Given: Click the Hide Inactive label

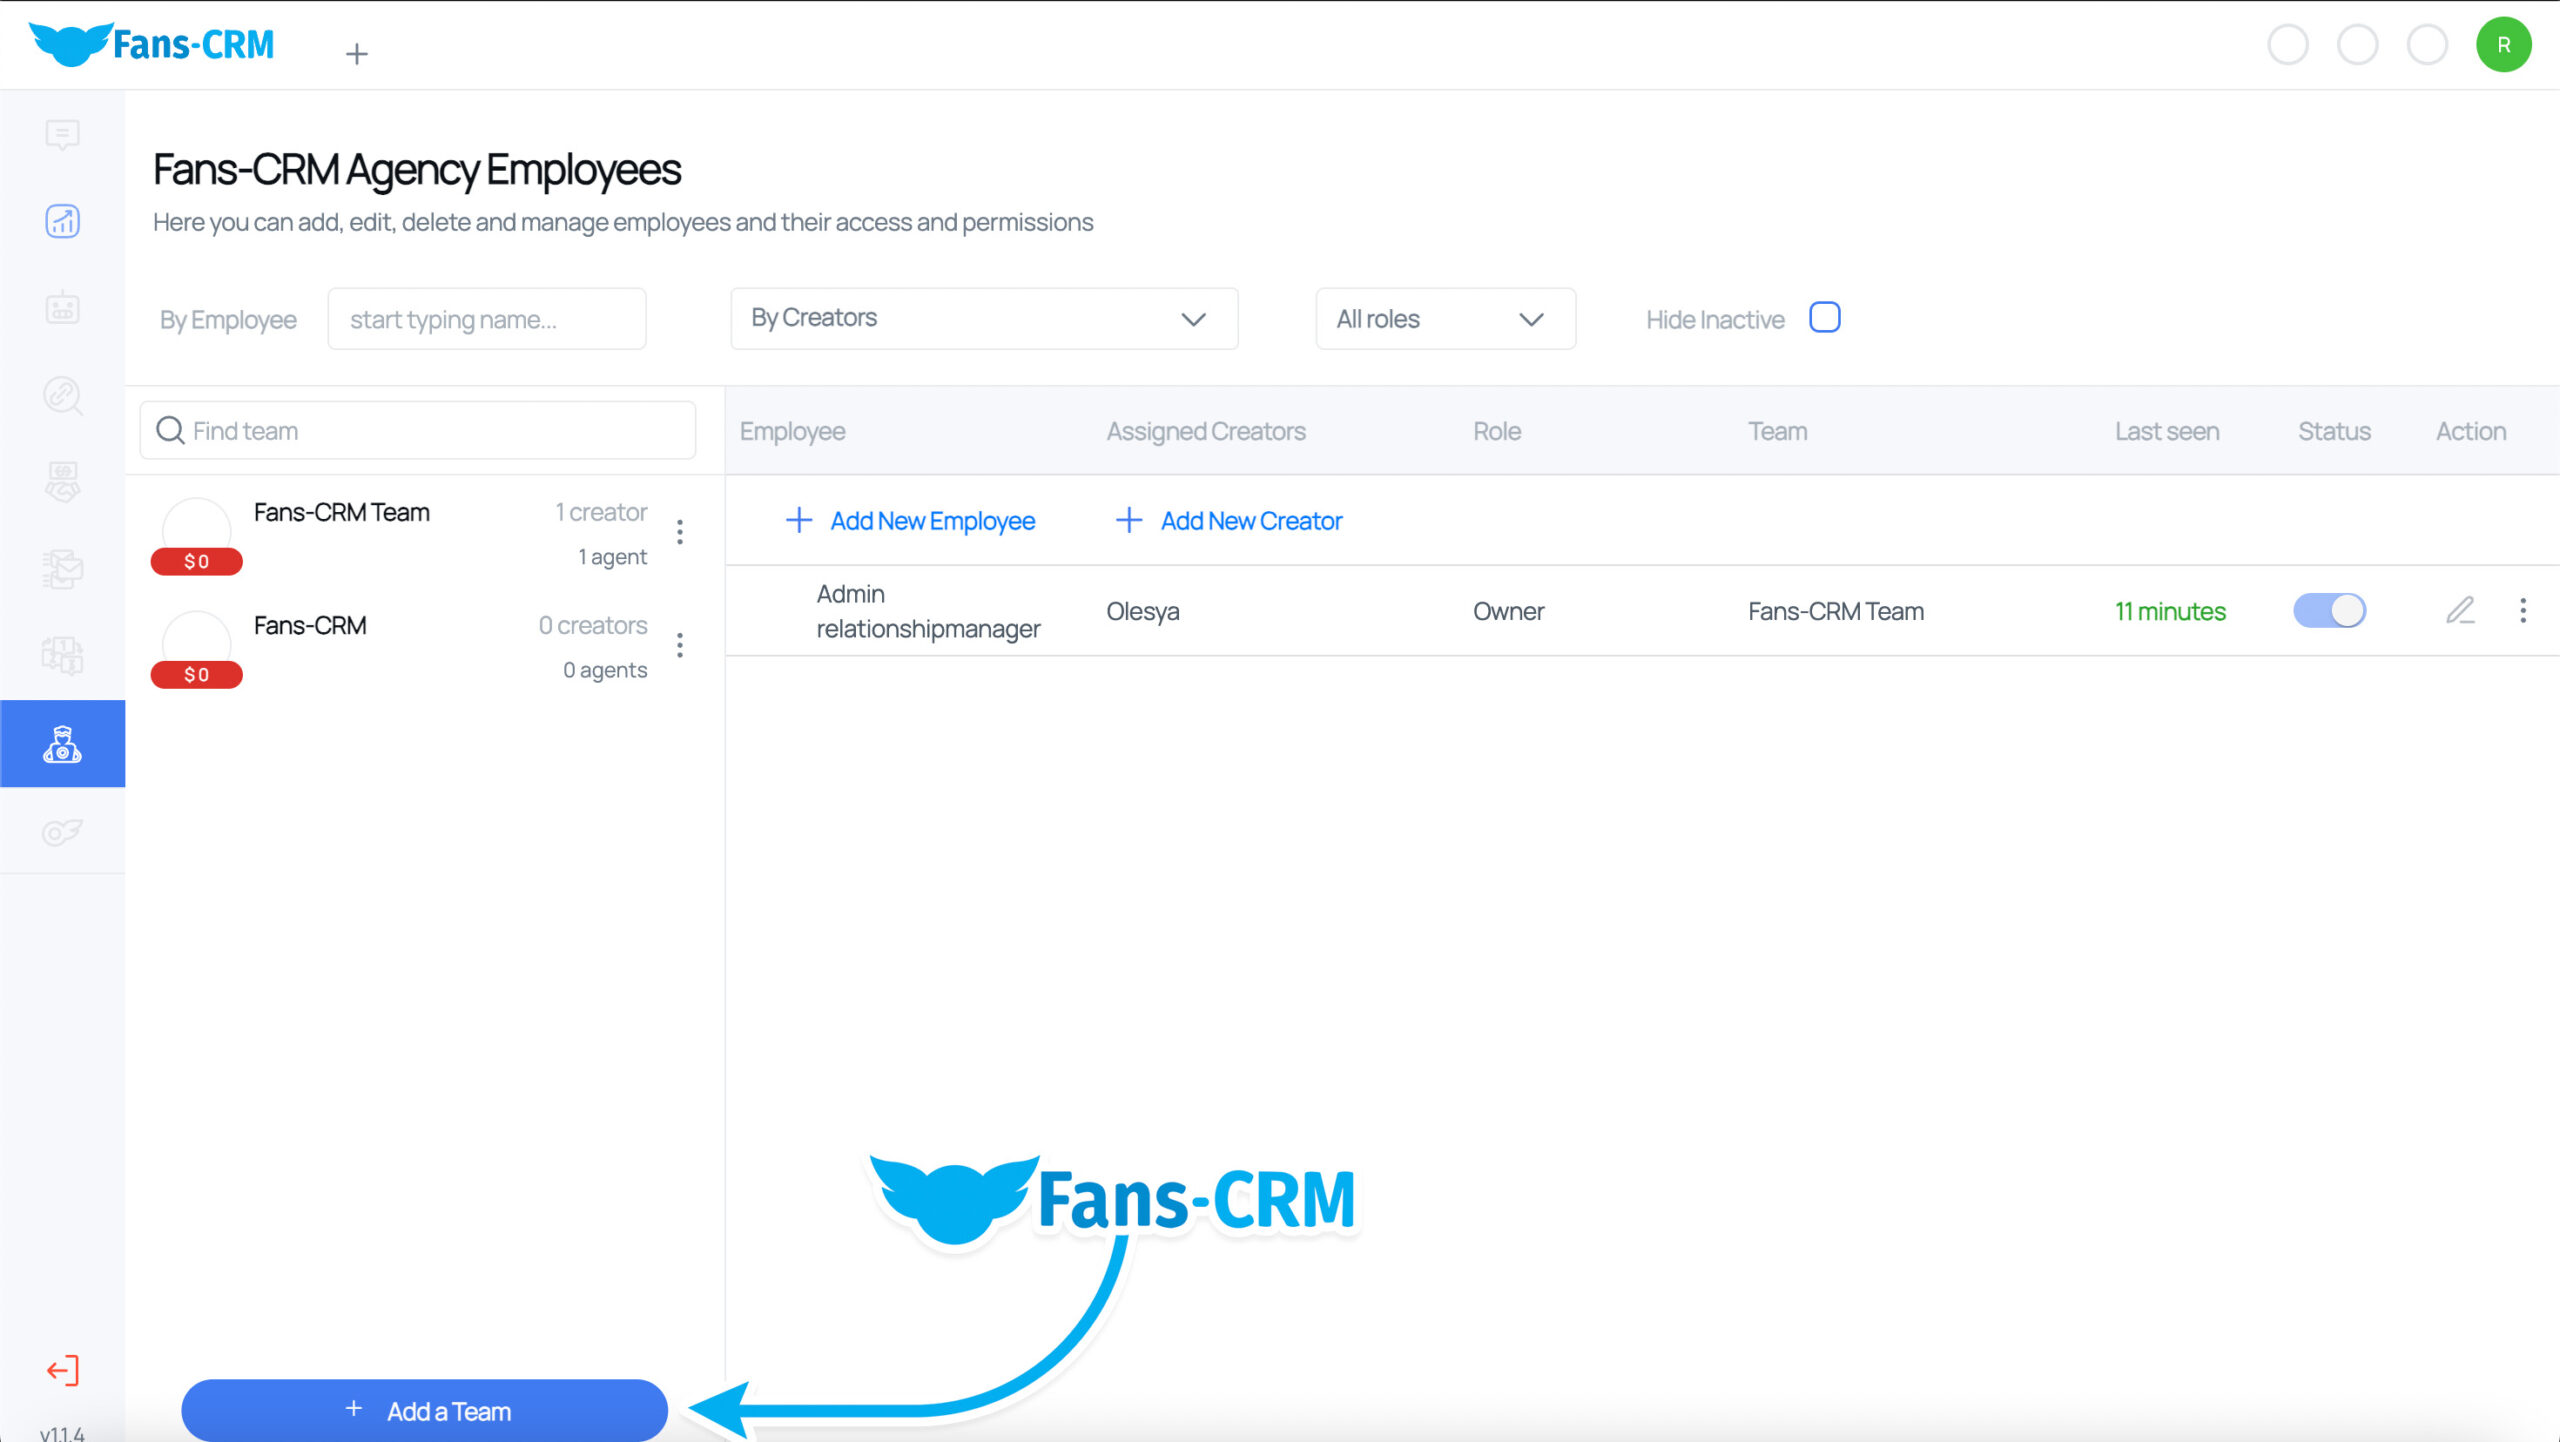Looking at the screenshot, I should (x=1715, y=319).
